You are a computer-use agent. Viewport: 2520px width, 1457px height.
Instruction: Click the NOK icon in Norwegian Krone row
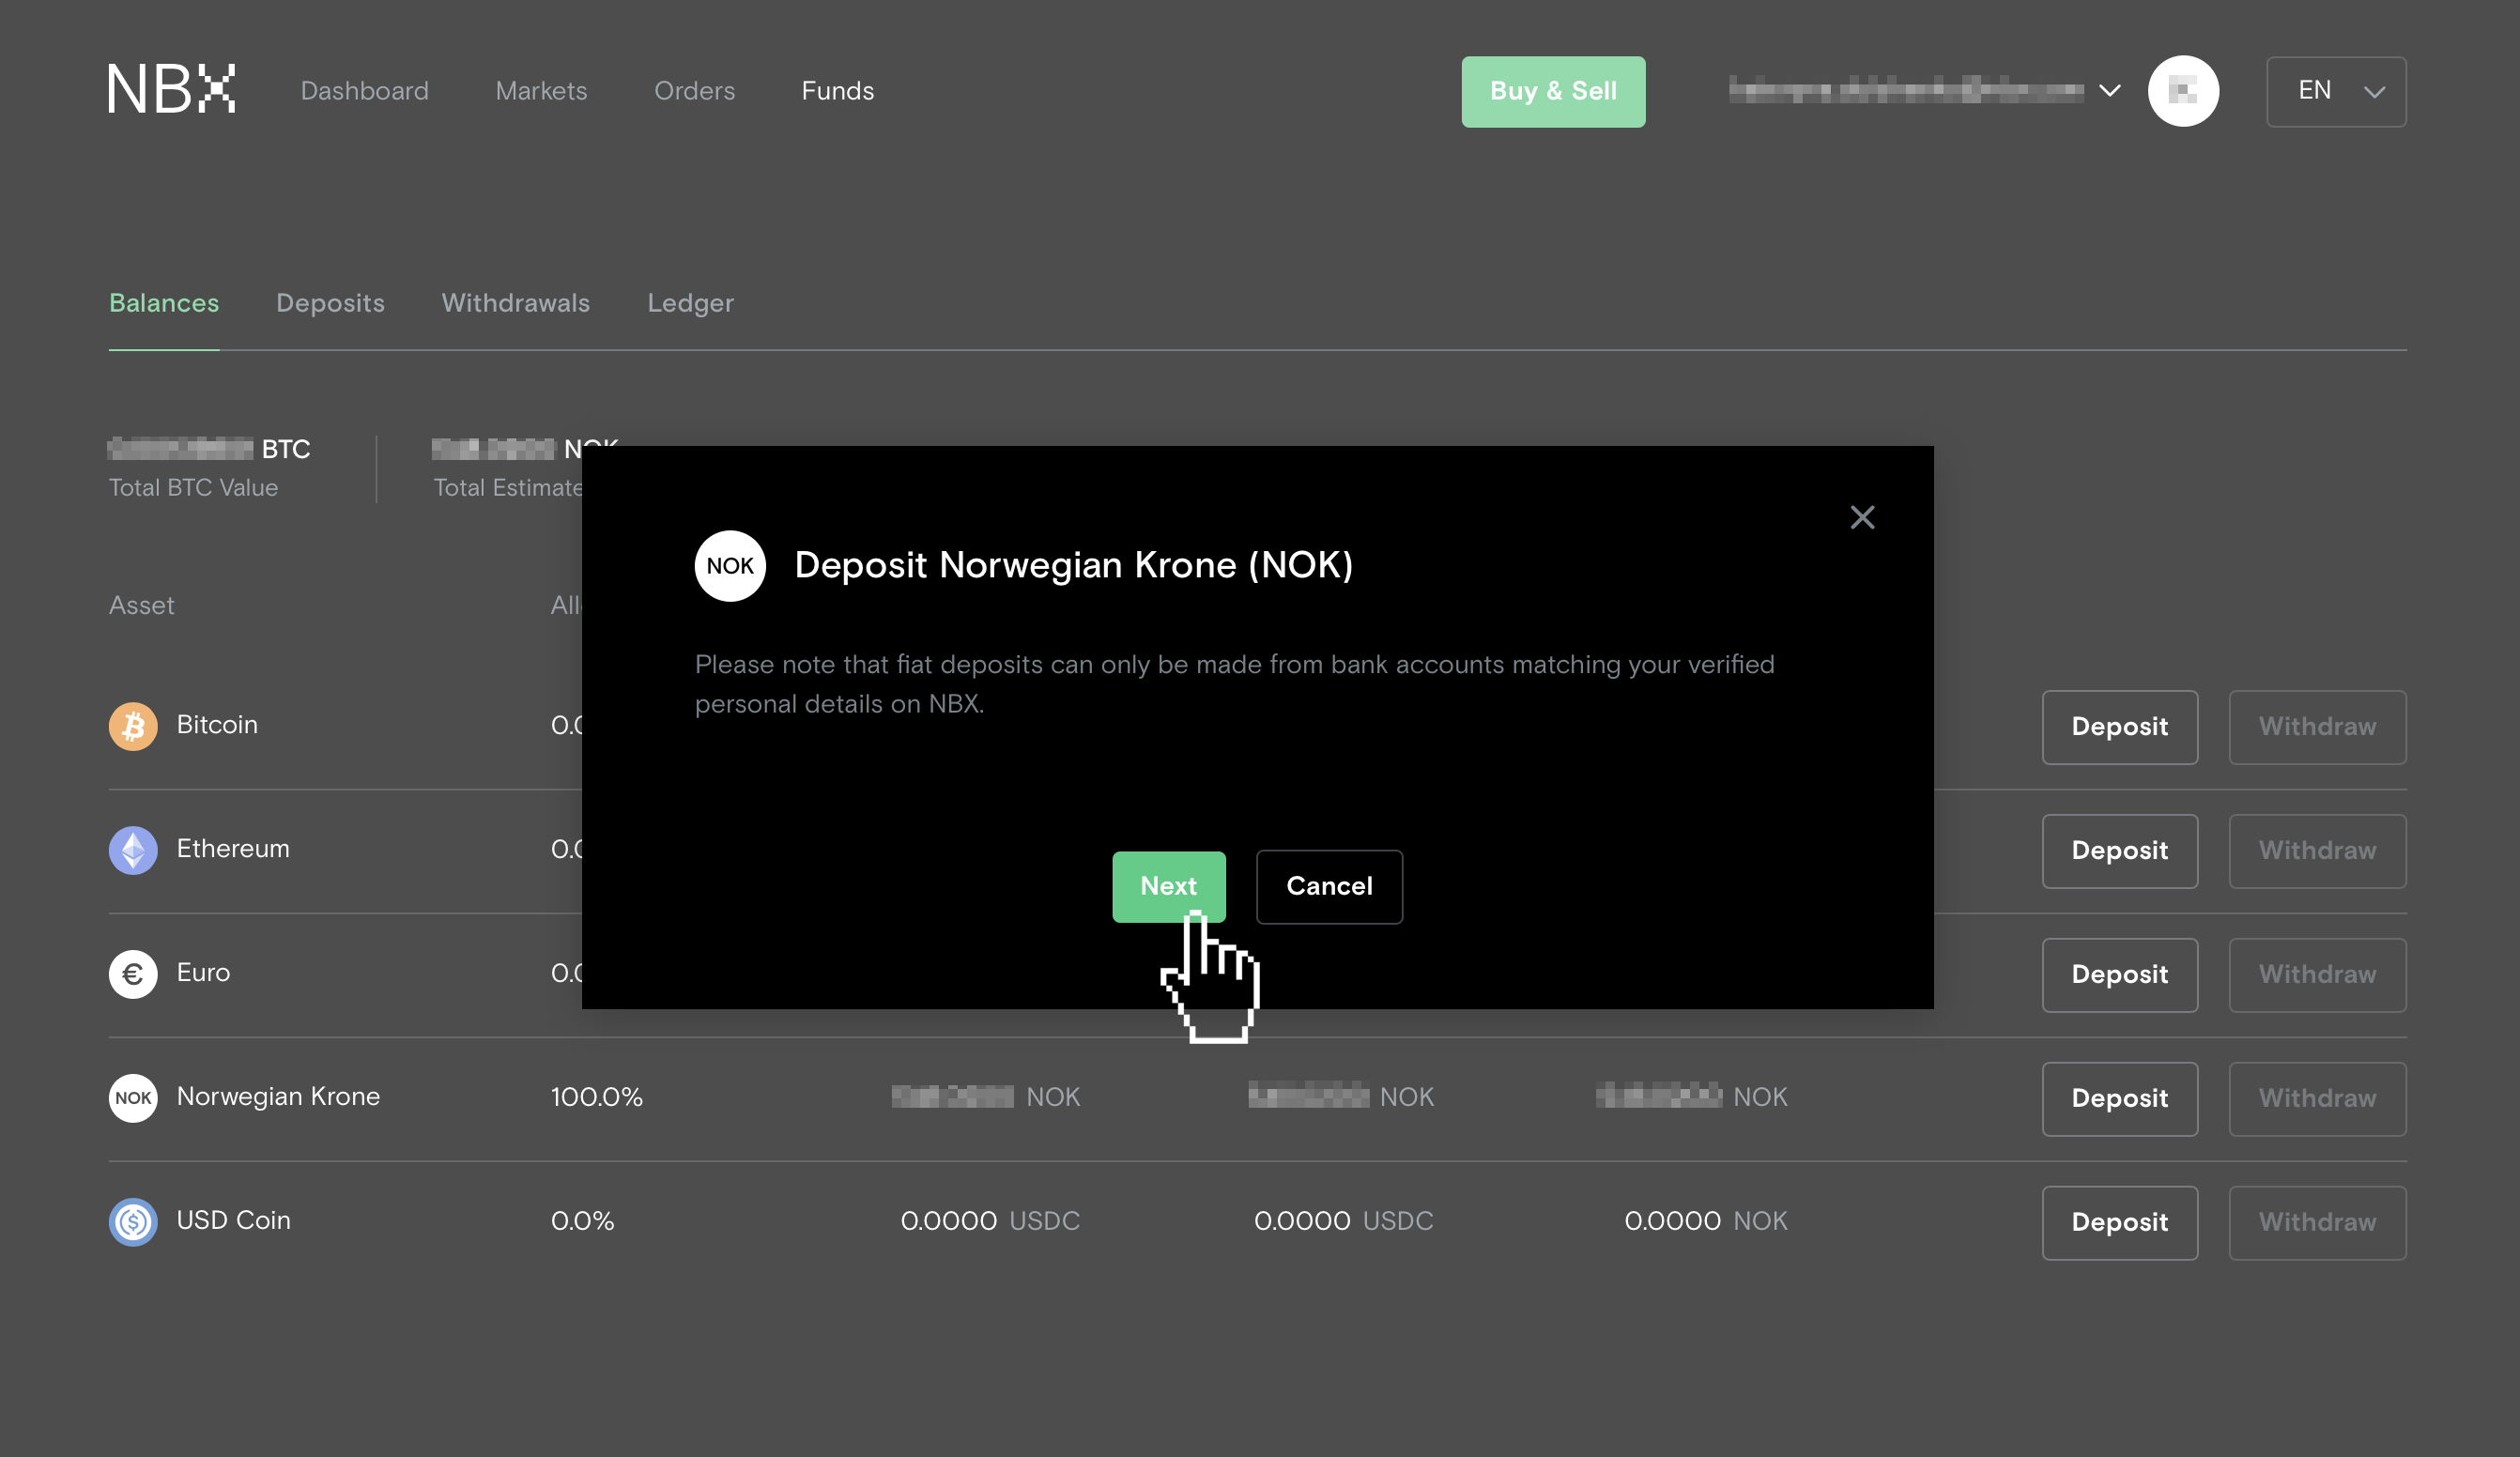click(x=133, y=1098)
